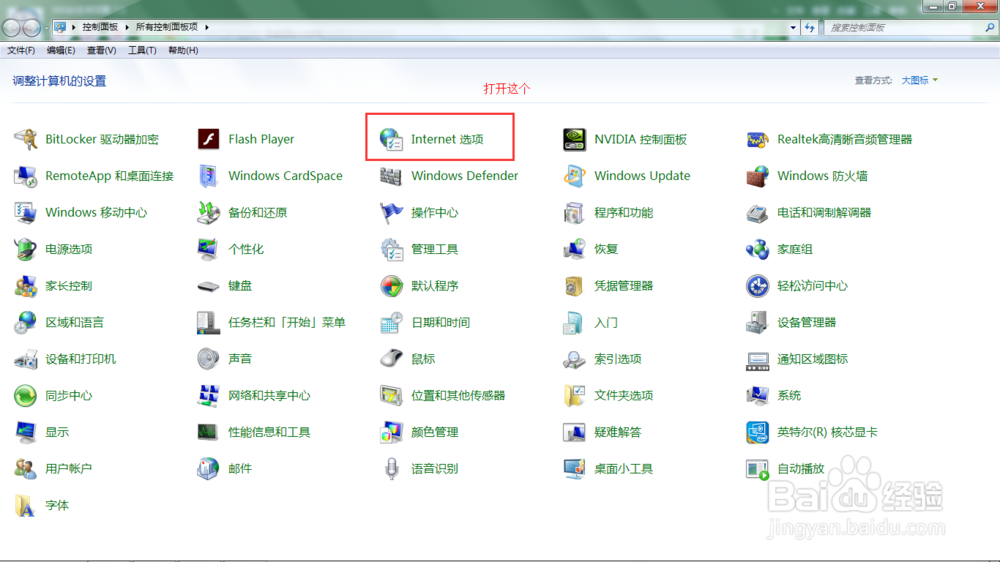Screen dimensions: 1000x562
Task: Open the 文件(F) menu
Action: [x=21, y=50]
